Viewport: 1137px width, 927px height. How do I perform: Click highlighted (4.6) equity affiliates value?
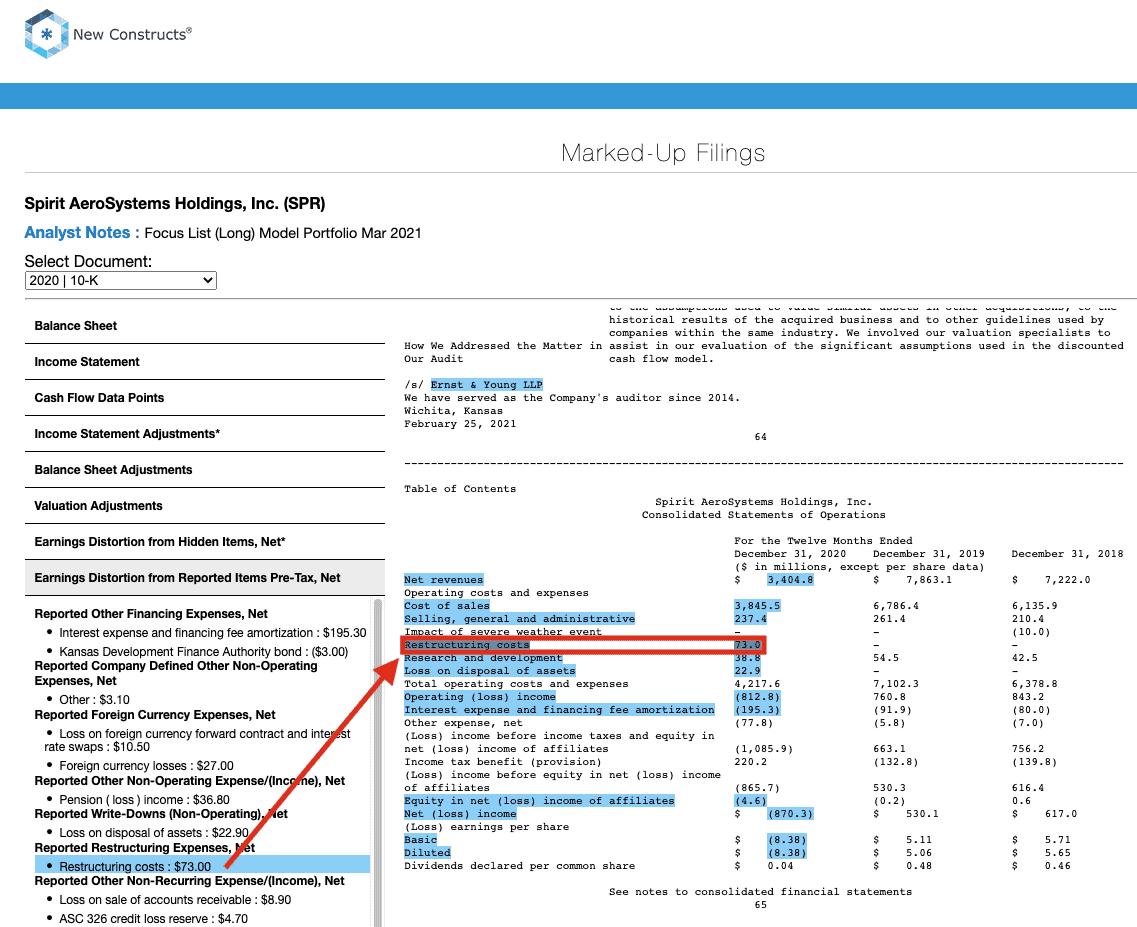click(751, 801)
